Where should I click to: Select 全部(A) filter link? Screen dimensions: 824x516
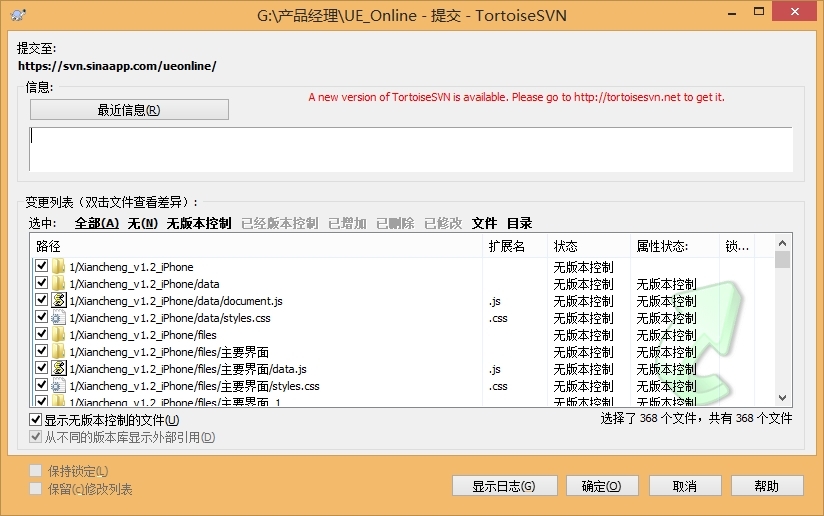coord(97,223)
